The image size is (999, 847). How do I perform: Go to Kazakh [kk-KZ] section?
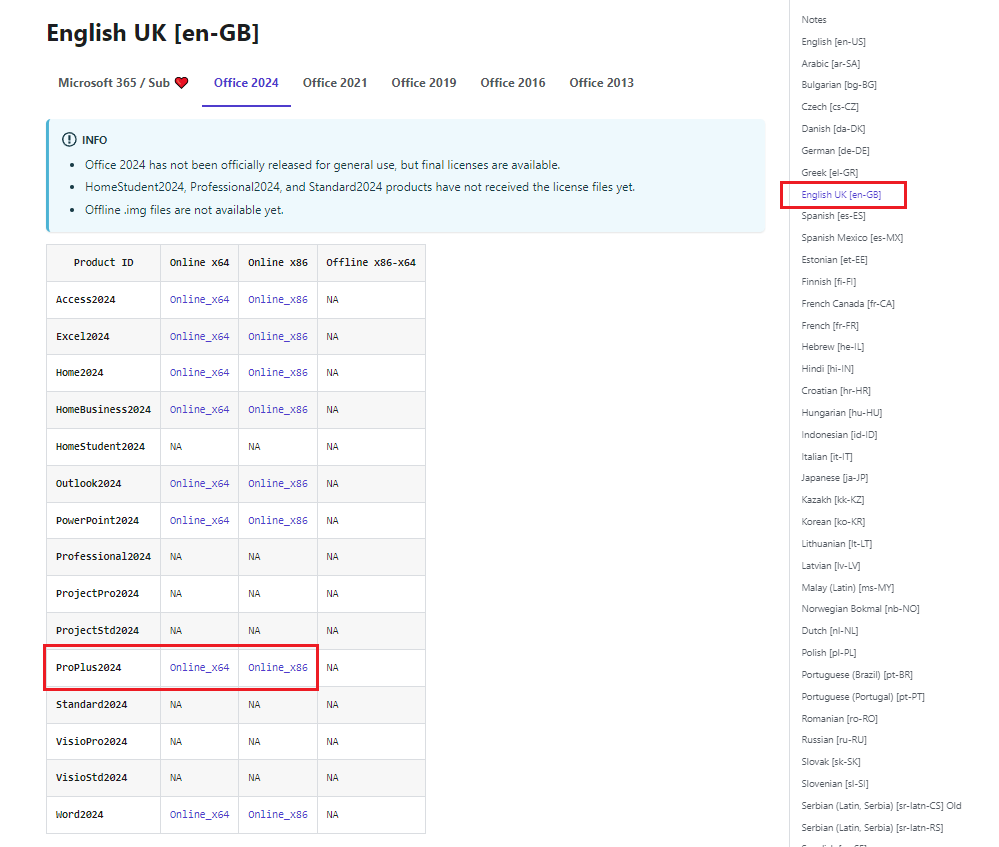833,500
